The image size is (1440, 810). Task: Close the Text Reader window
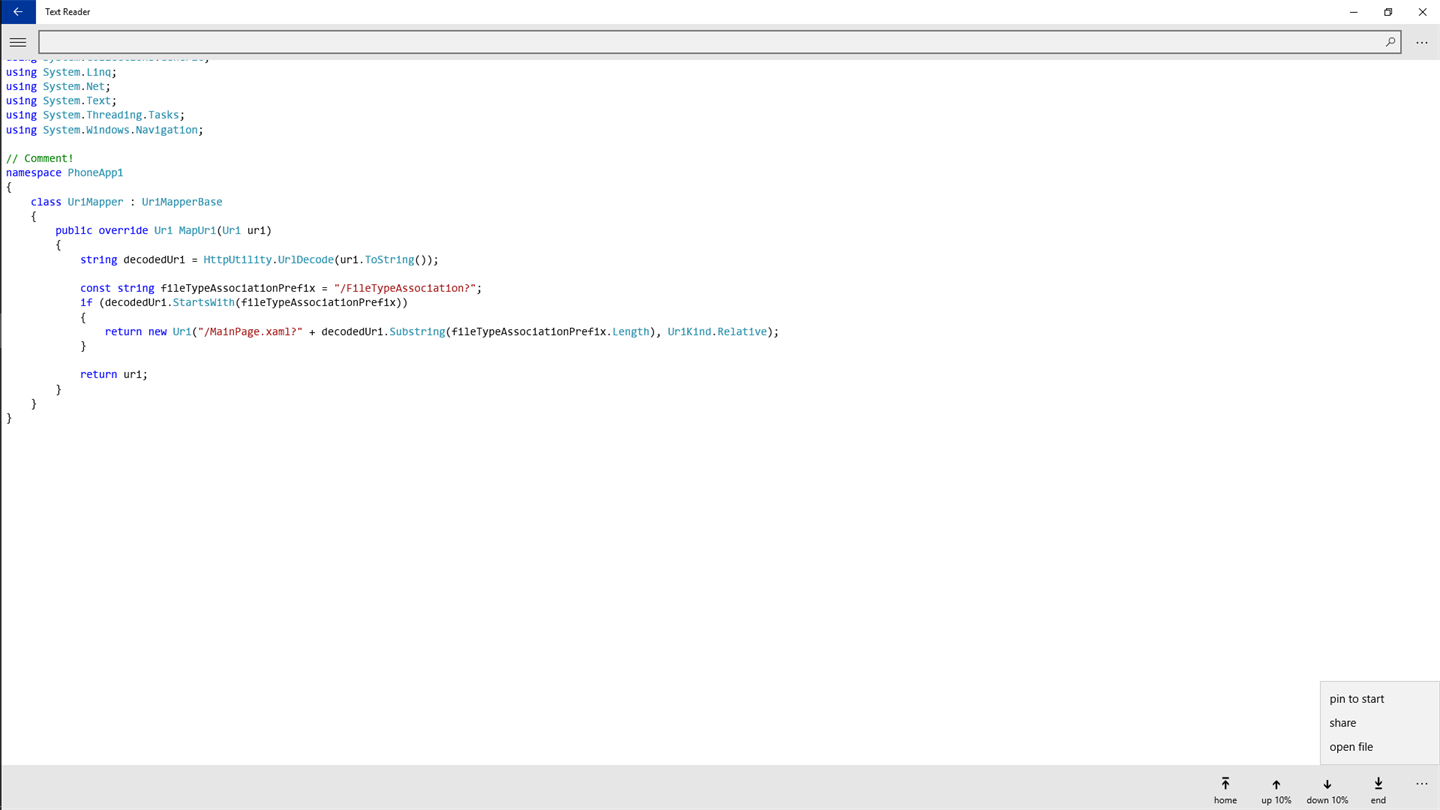[1422, 12]
